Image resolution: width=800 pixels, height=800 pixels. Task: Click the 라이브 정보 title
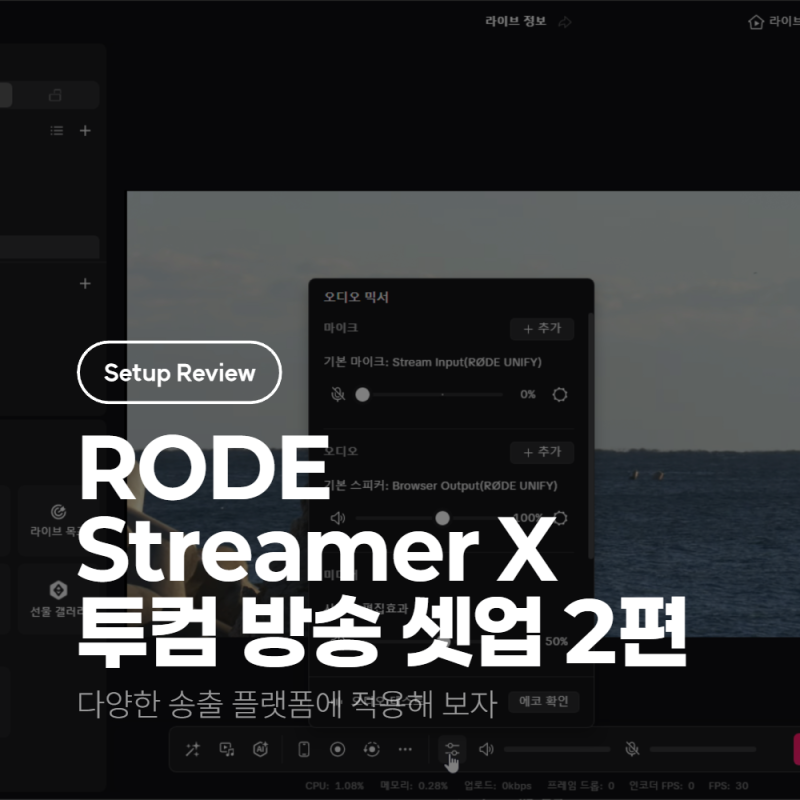(x=515, y=21)
